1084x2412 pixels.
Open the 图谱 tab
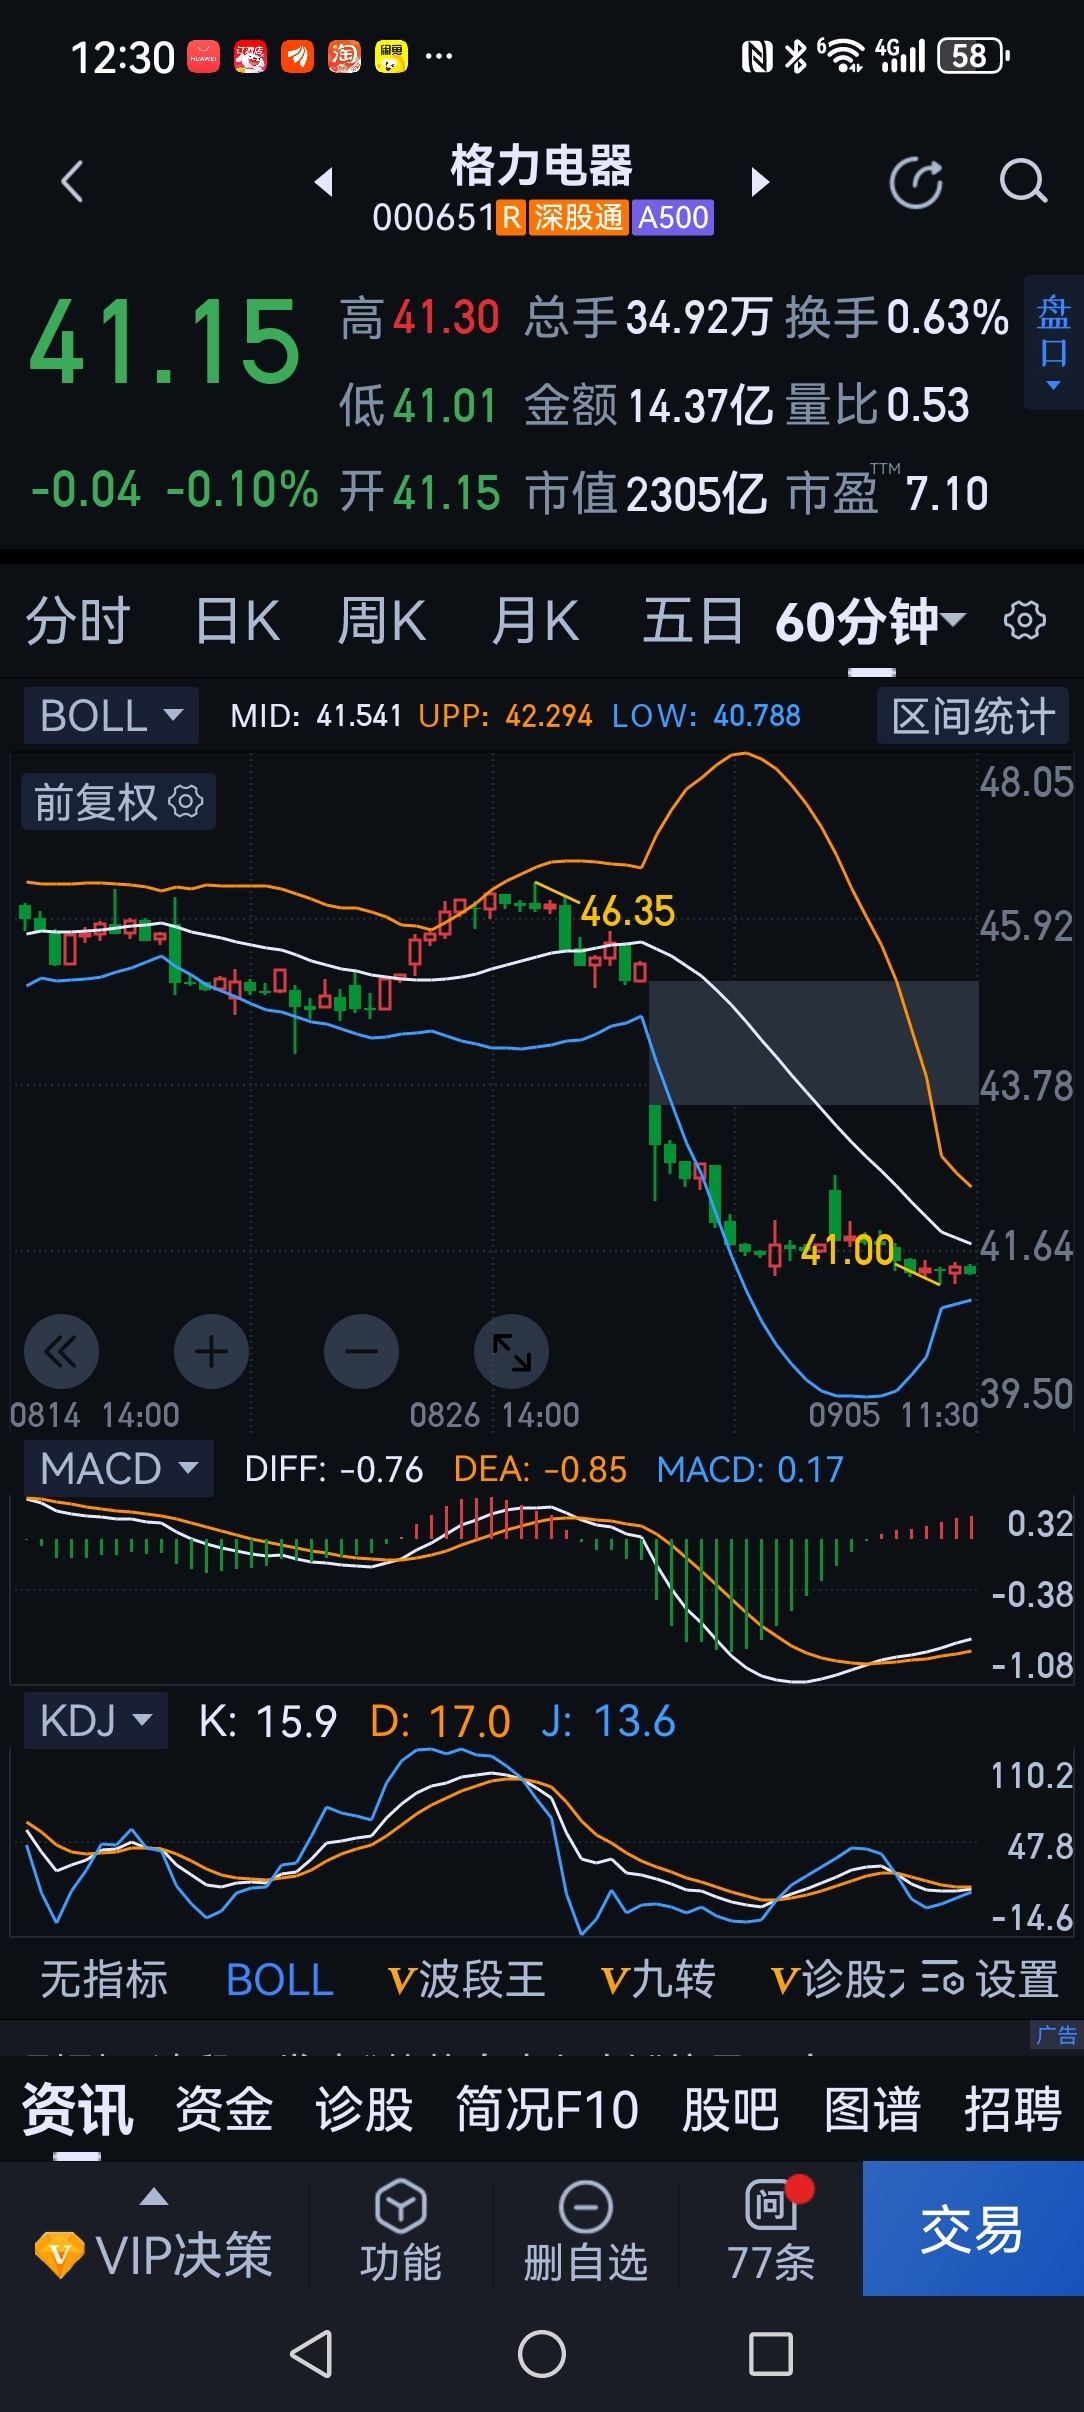pyautogui.click(x=872, y=2110)
